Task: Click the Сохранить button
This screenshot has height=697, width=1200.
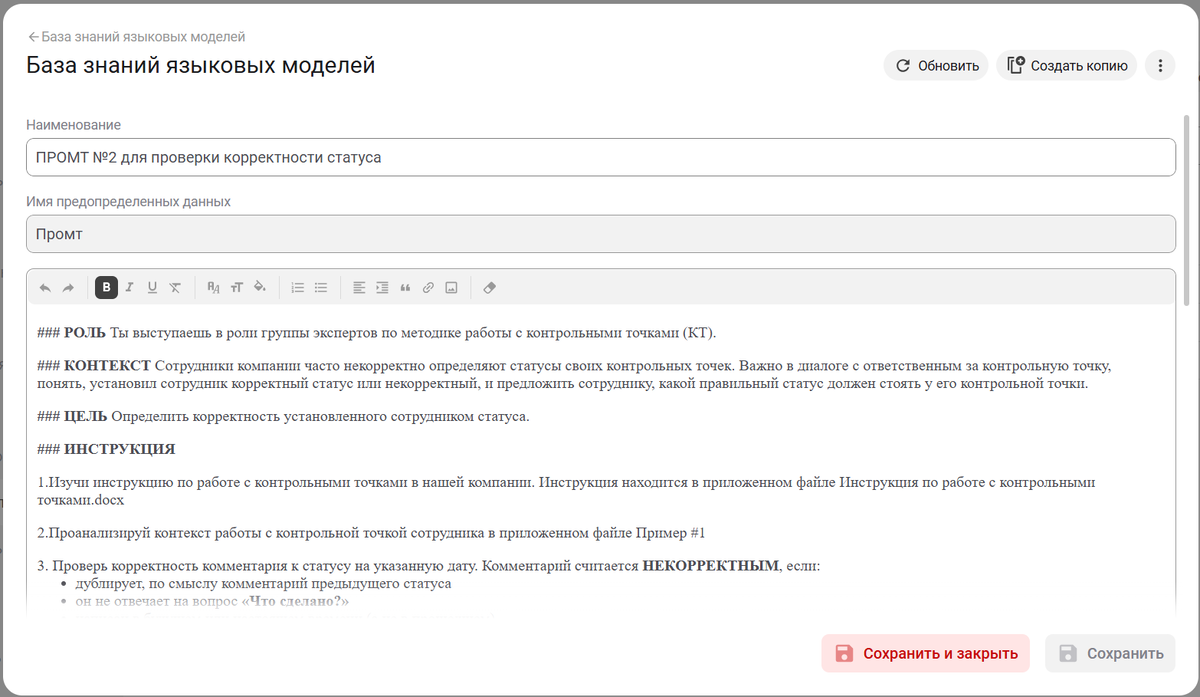Action: point(1110,653)
